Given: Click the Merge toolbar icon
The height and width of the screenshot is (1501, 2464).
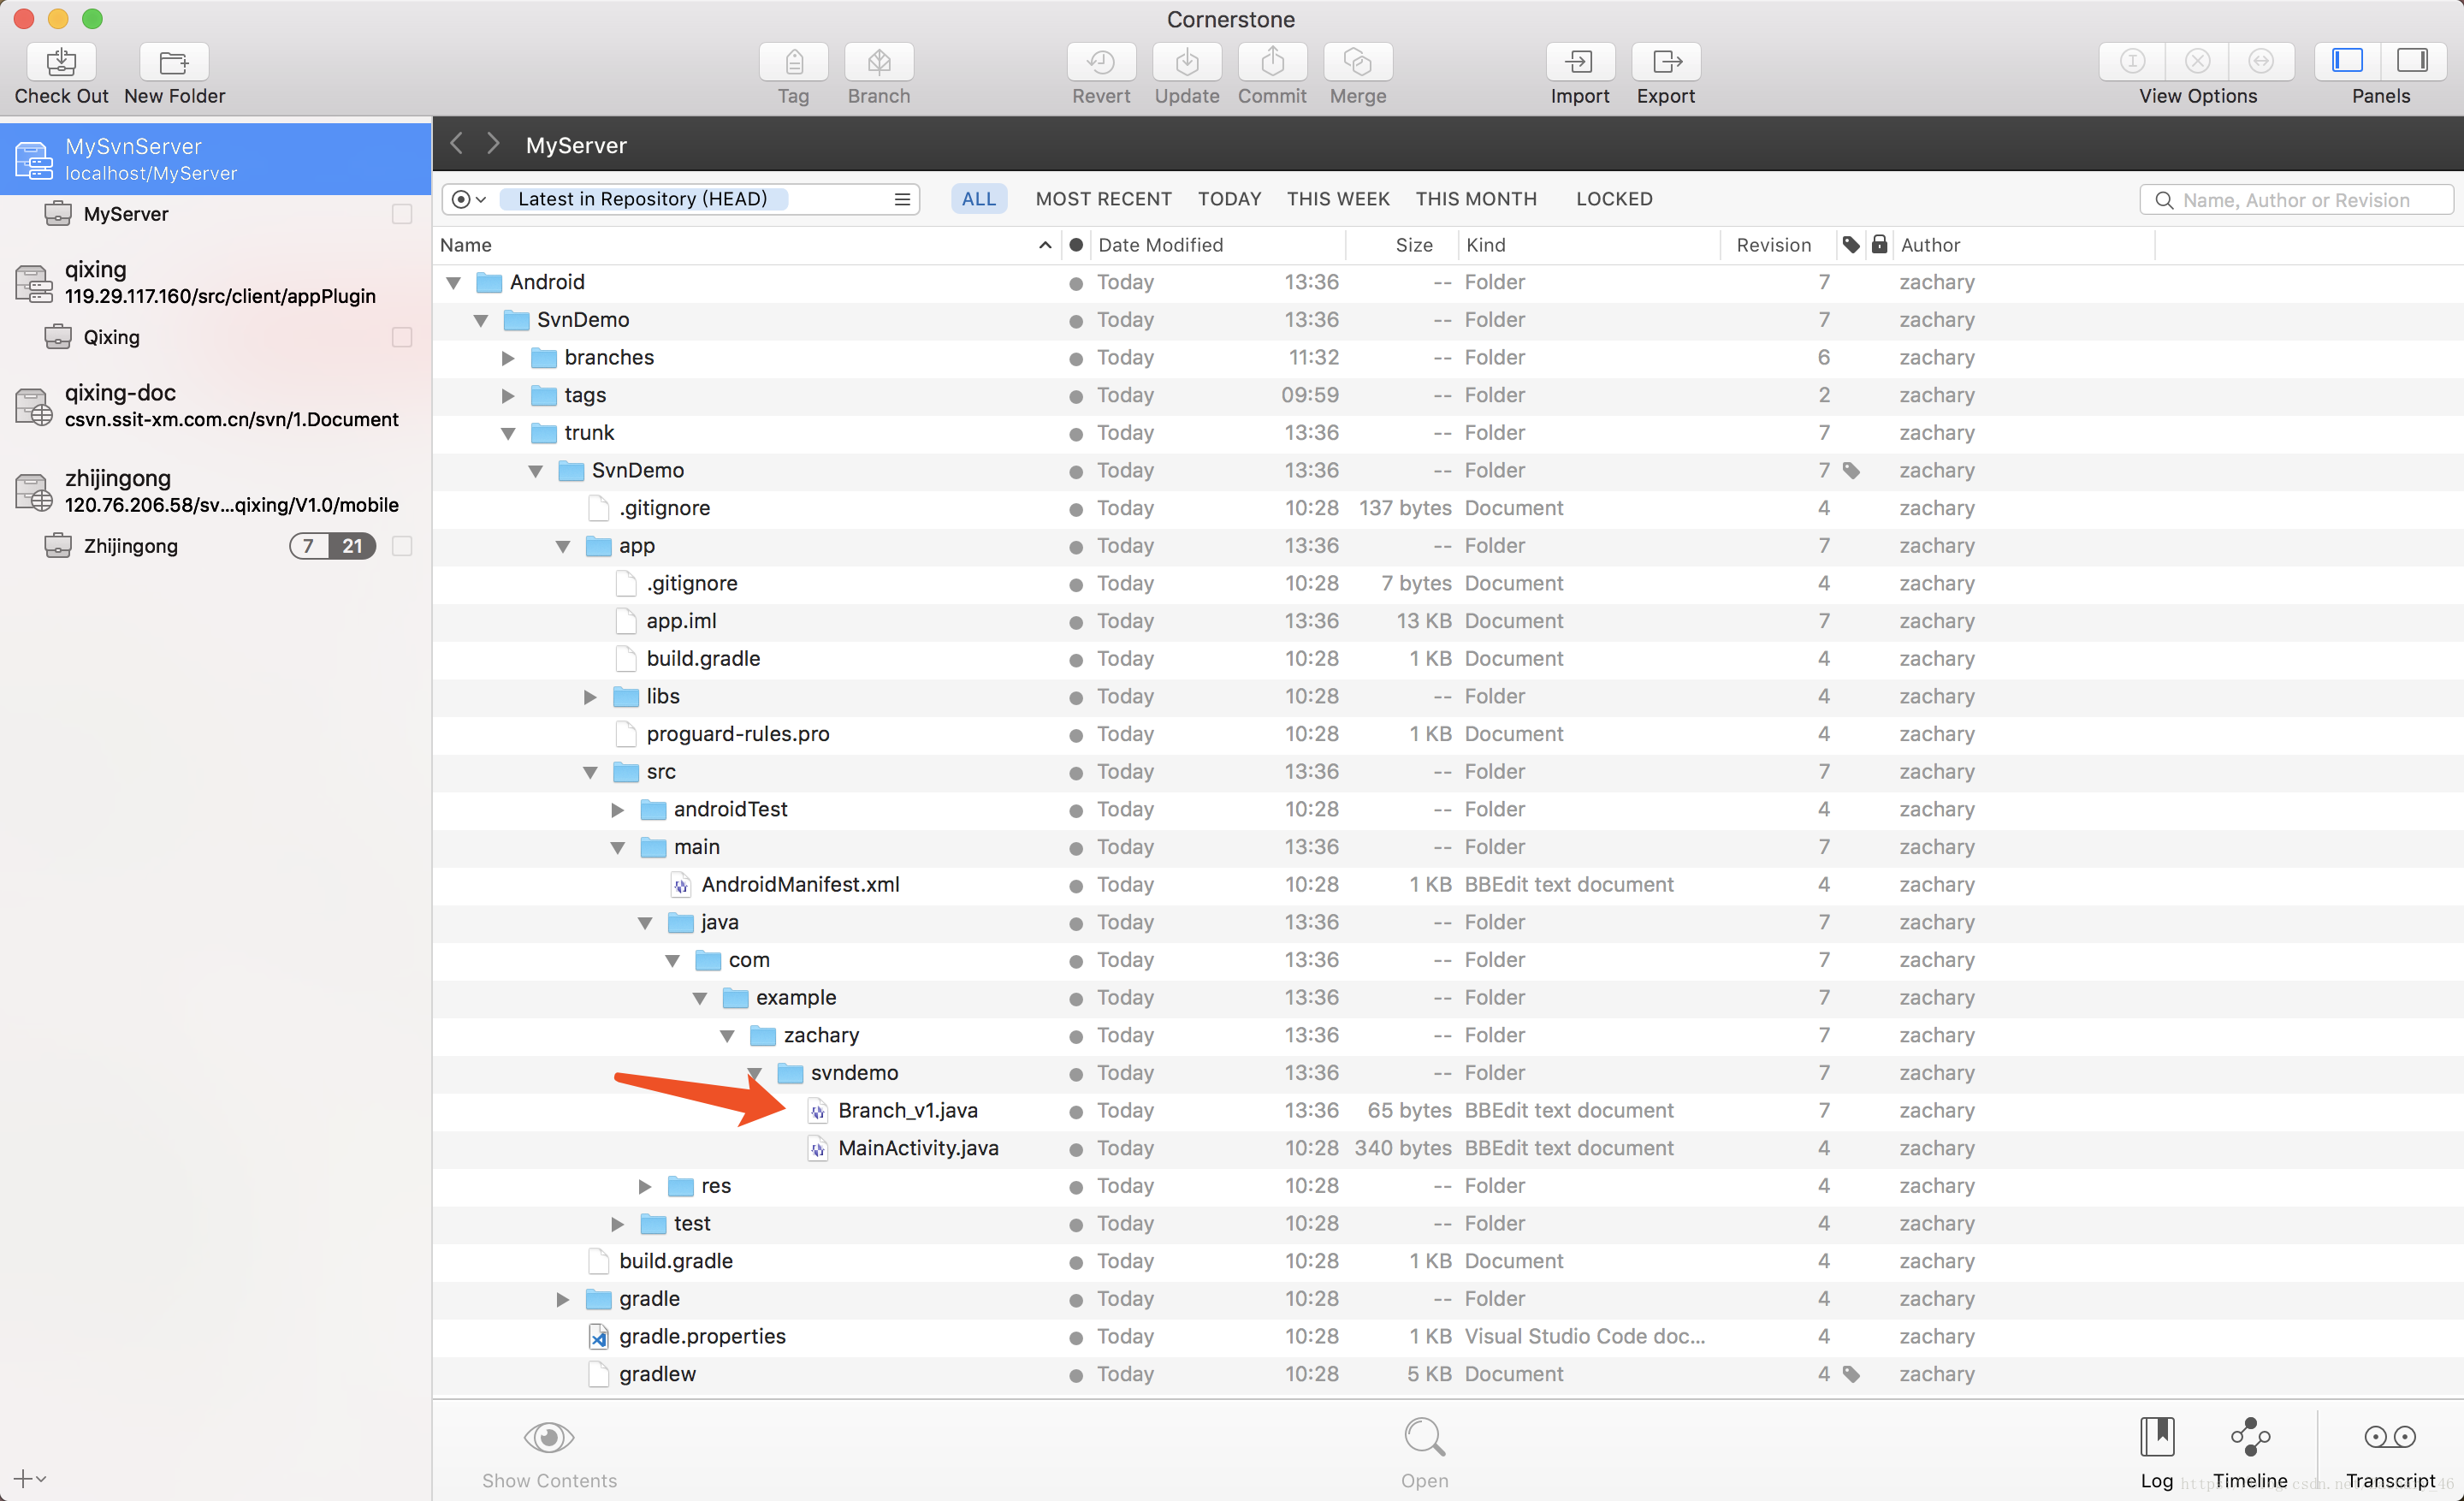Looking at the screenshot, I should coord(1358,62).
